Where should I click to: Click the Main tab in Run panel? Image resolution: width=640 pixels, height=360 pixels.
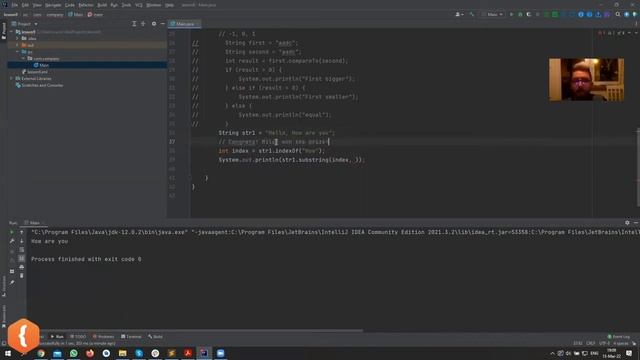pos(35,223)
